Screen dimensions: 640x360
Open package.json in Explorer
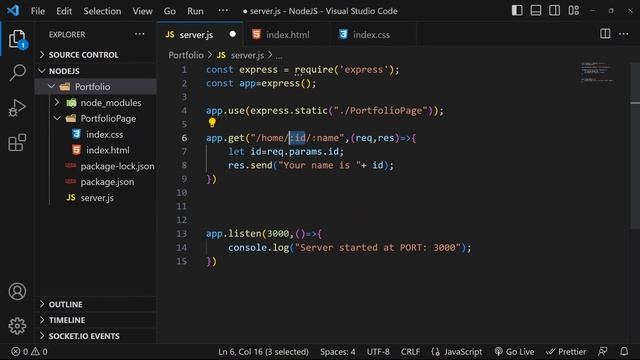96,182
